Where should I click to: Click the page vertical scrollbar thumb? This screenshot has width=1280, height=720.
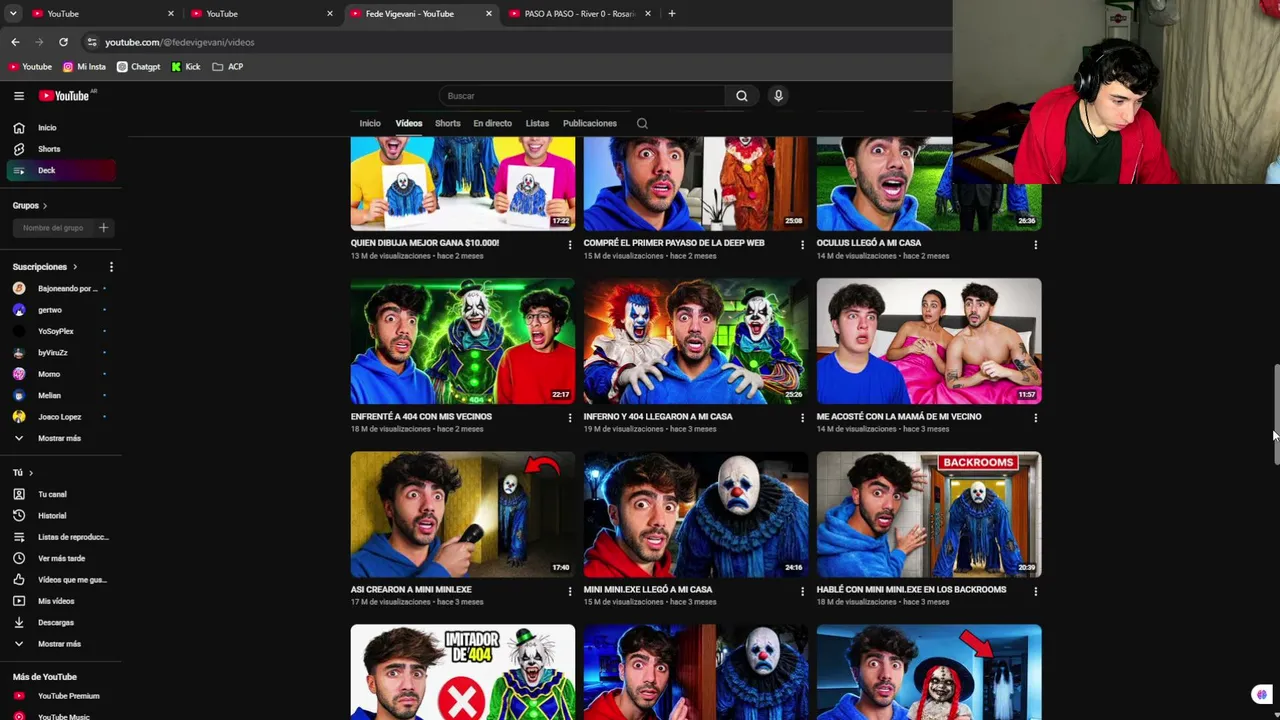tap(1276, 415)
